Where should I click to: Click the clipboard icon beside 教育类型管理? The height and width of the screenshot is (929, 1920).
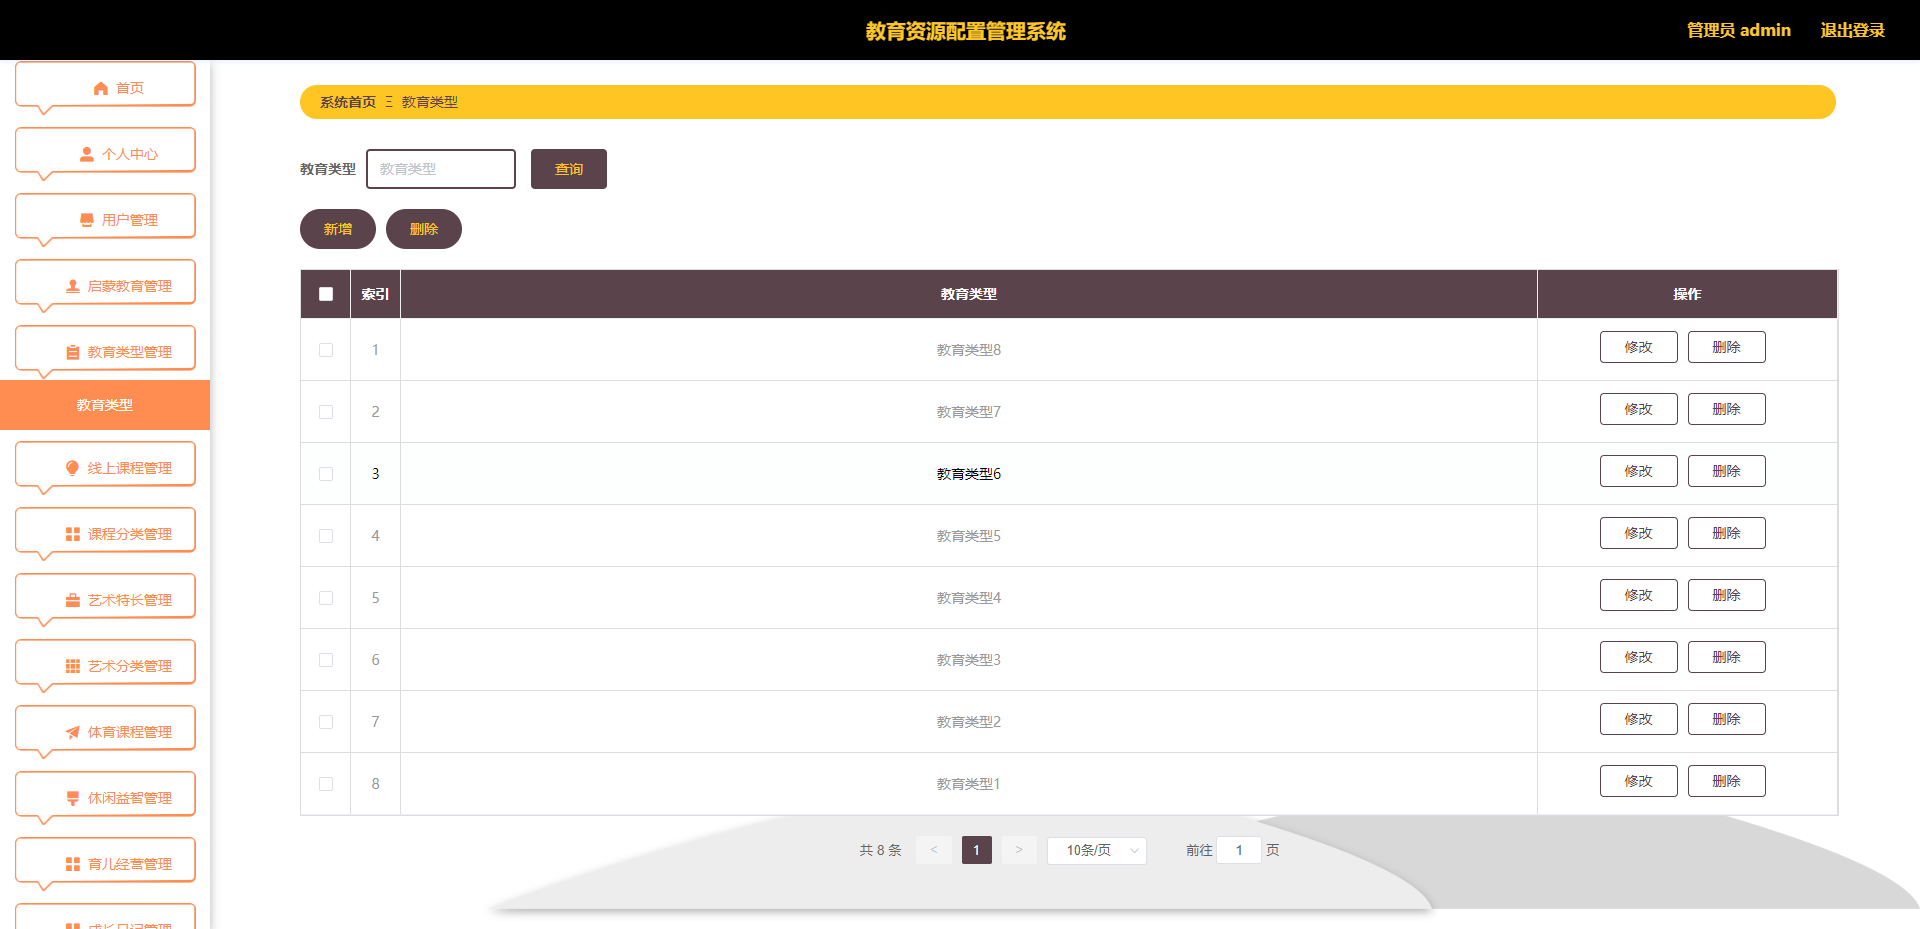73,352
